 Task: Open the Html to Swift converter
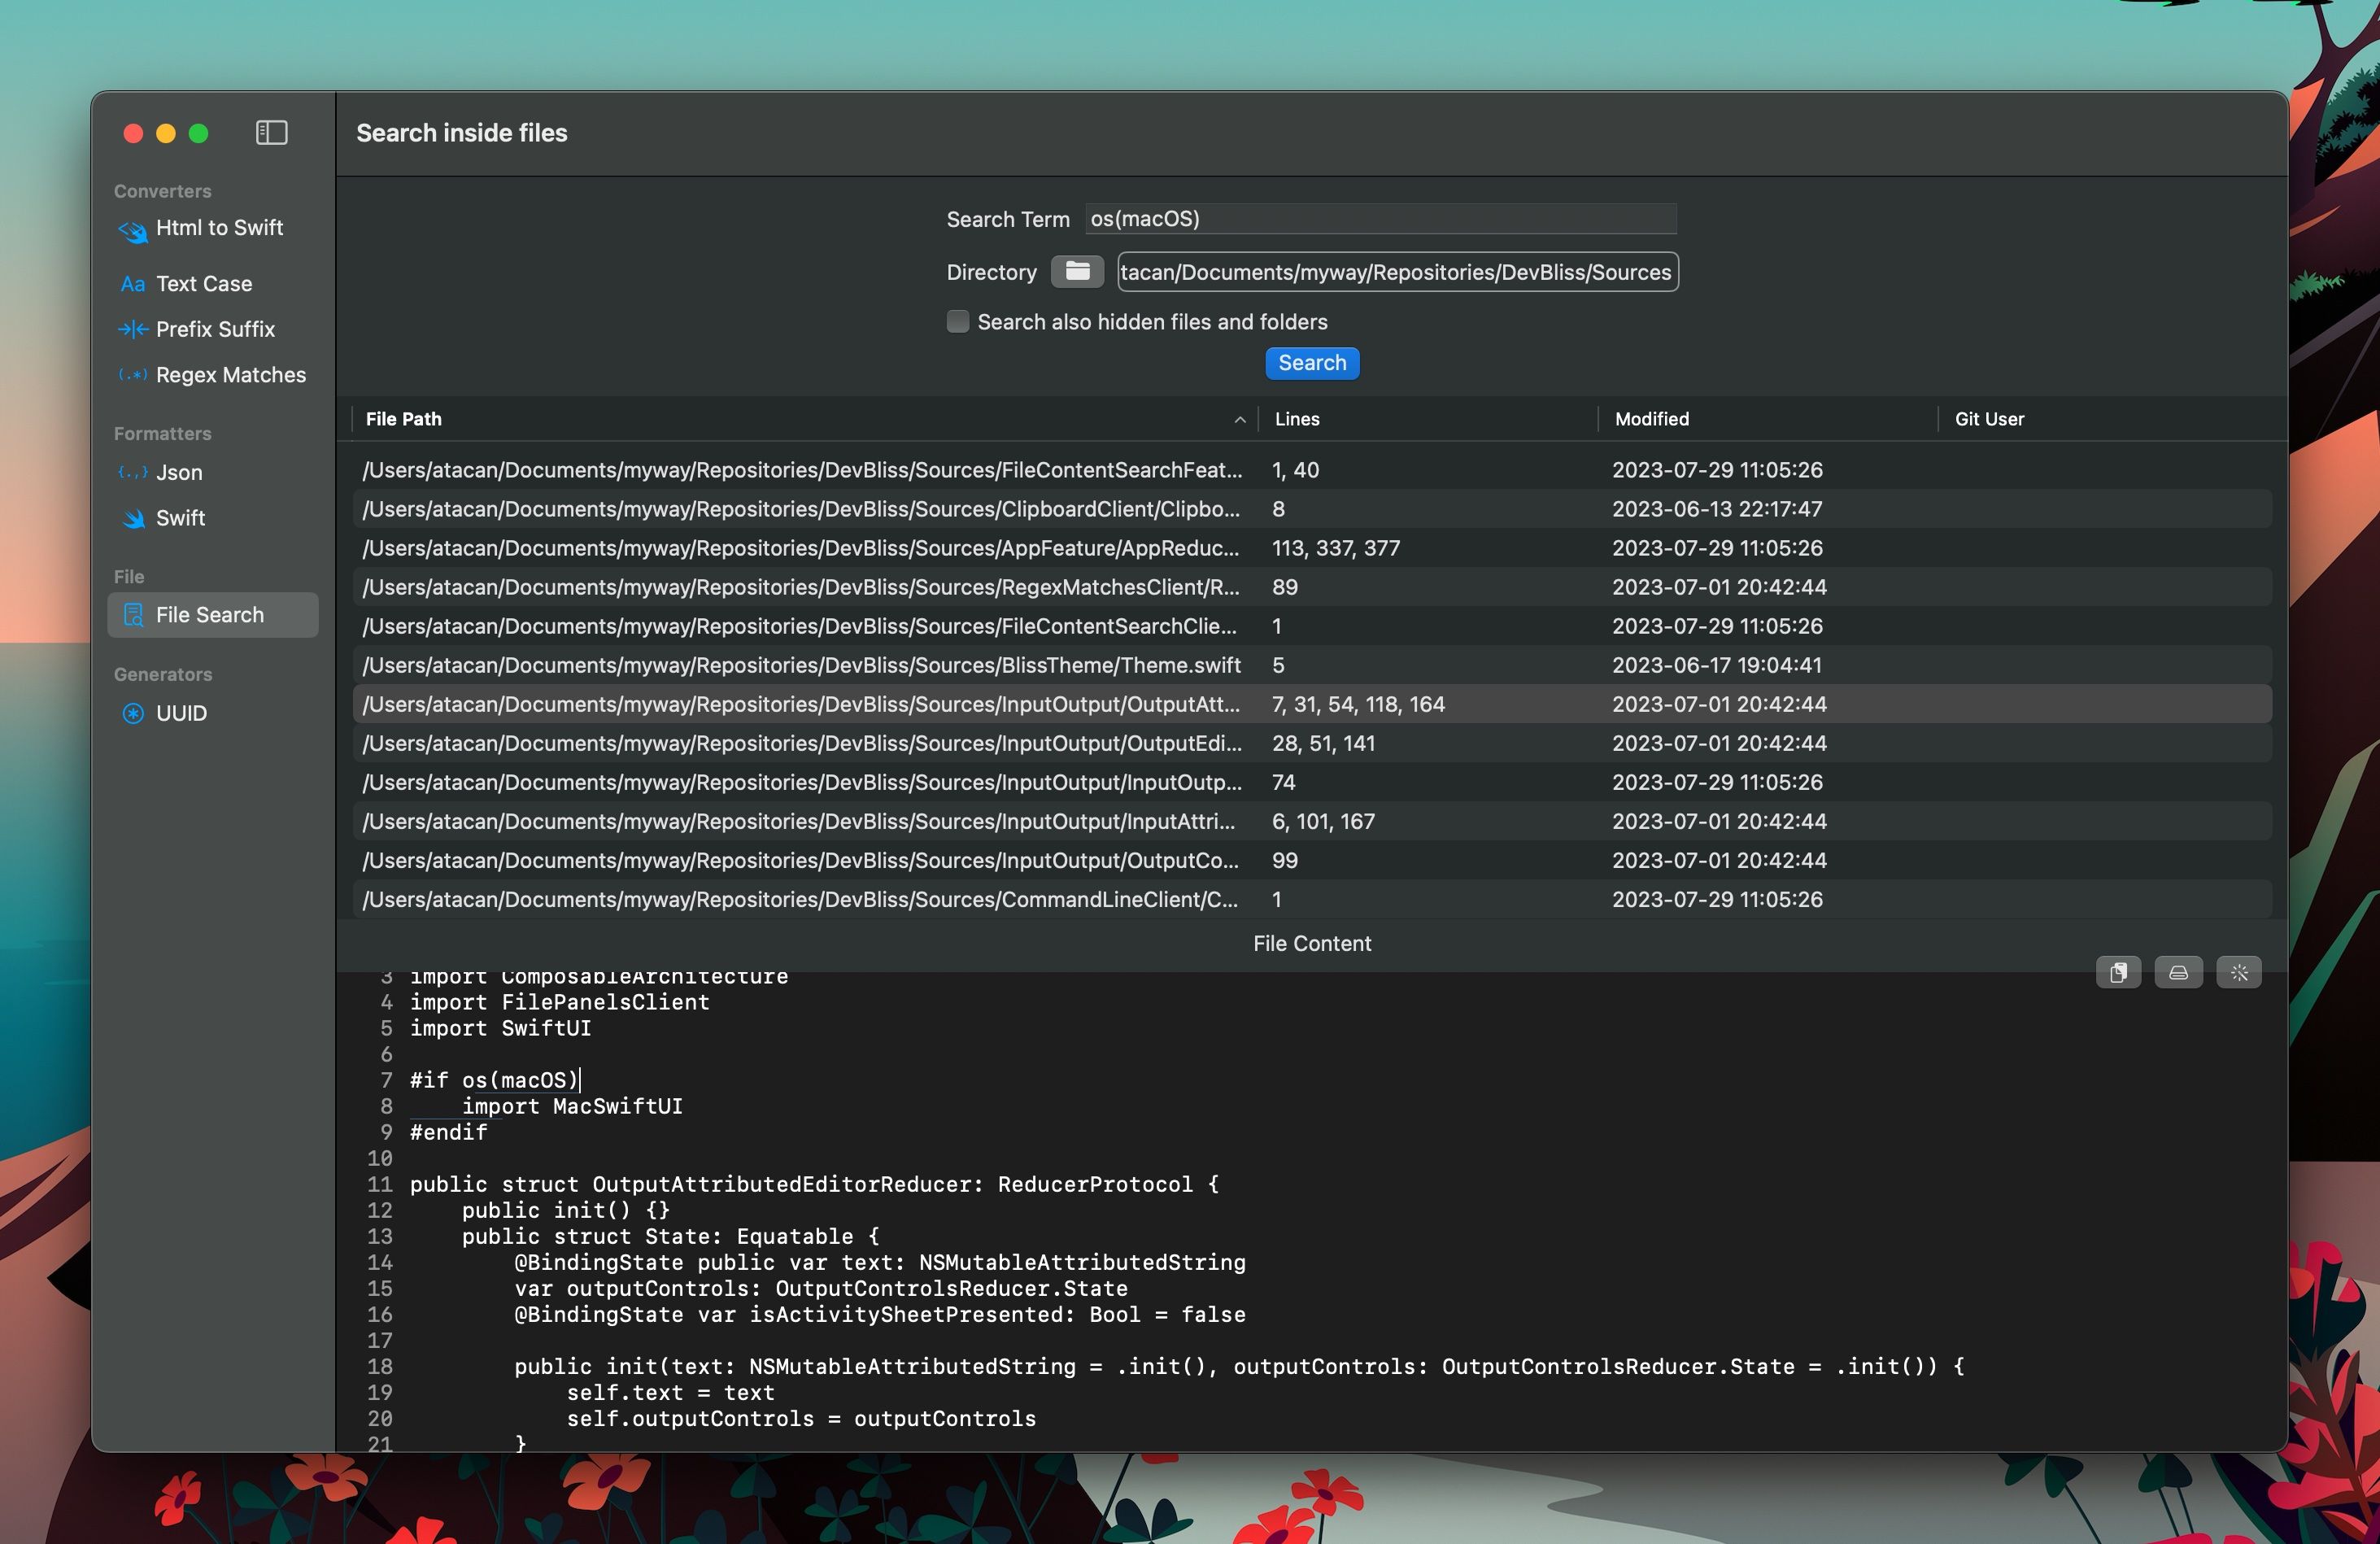213,228
